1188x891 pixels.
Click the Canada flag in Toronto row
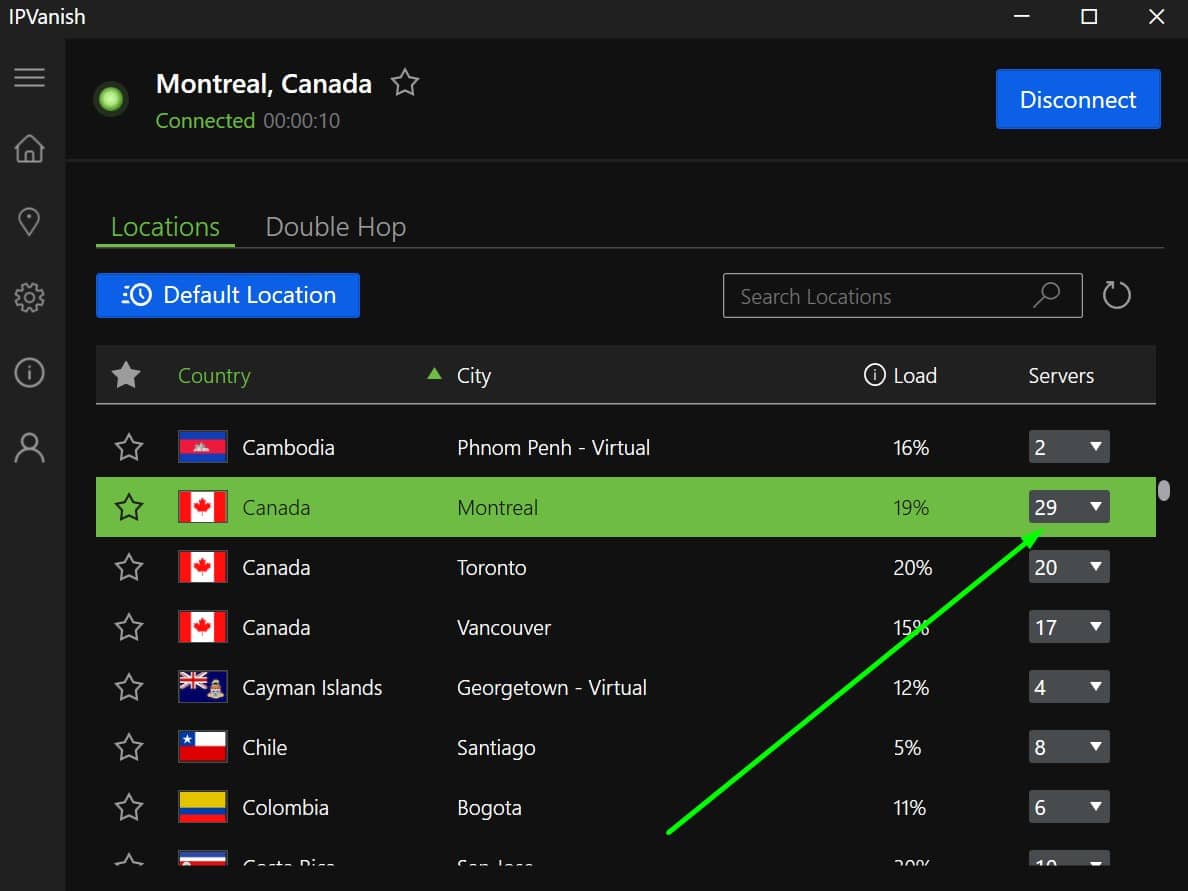[x=202, y=567]
